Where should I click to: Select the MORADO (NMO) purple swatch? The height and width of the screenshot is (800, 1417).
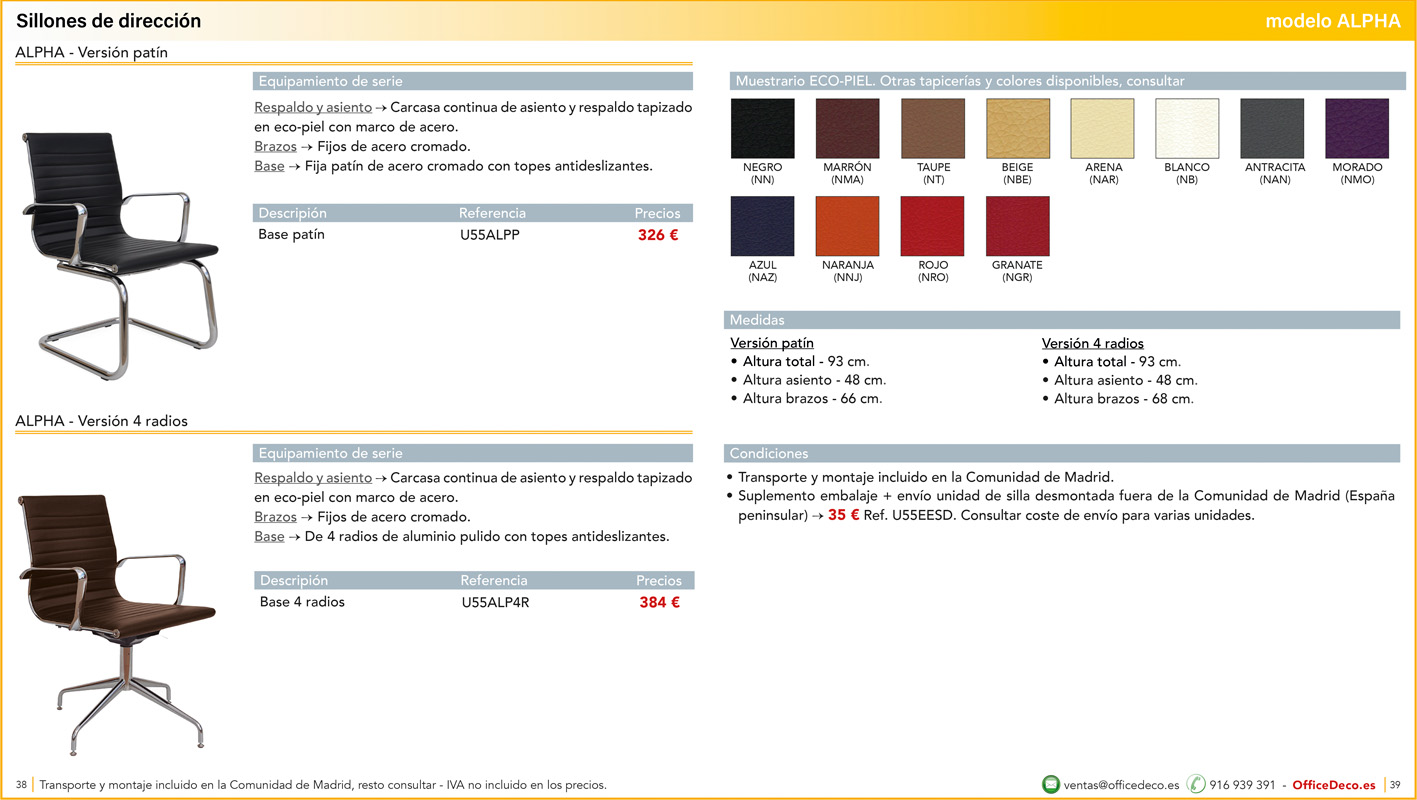[1357, 128]
